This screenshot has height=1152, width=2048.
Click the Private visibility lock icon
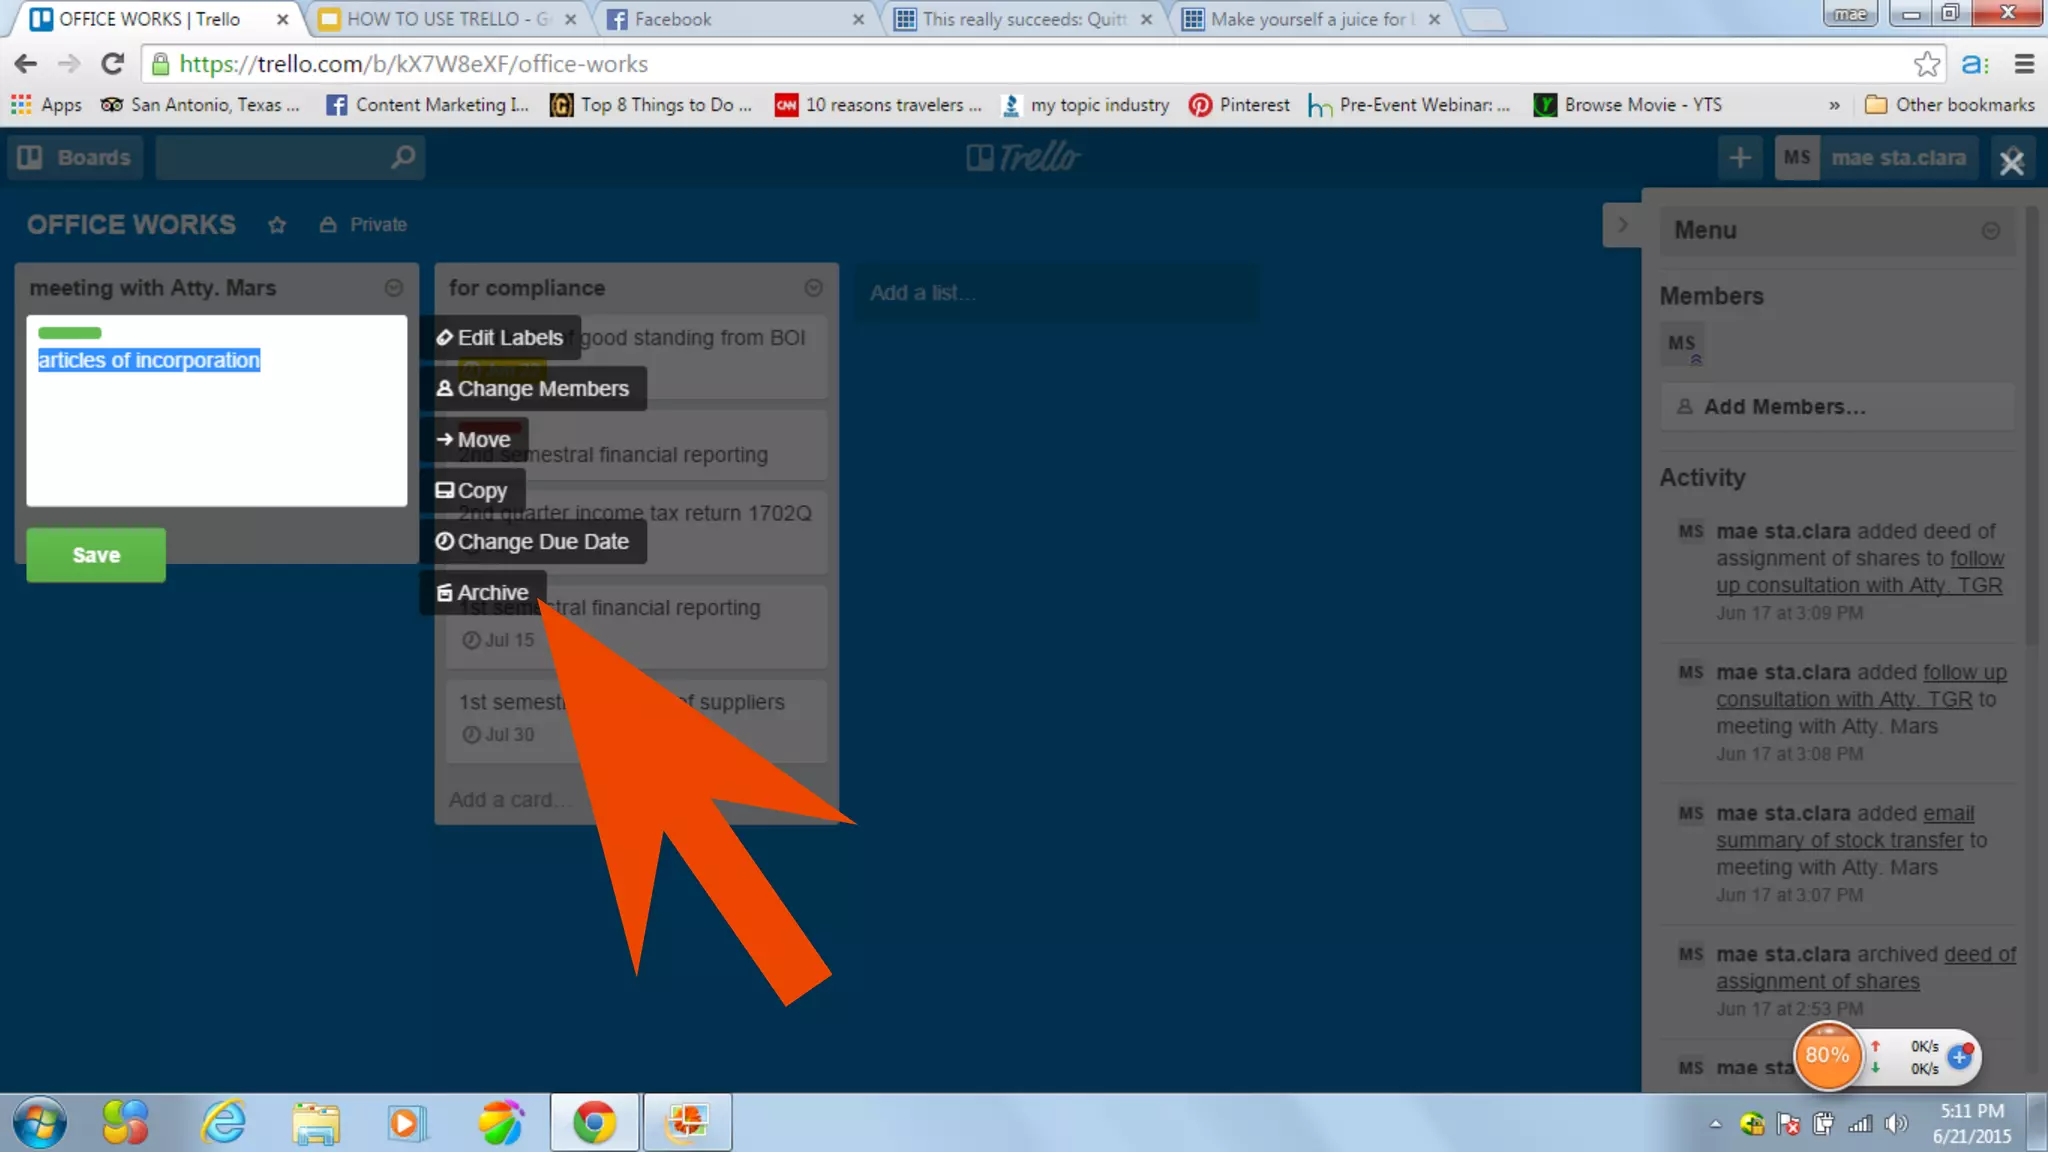pyautogui.click(x=327, y=225)
